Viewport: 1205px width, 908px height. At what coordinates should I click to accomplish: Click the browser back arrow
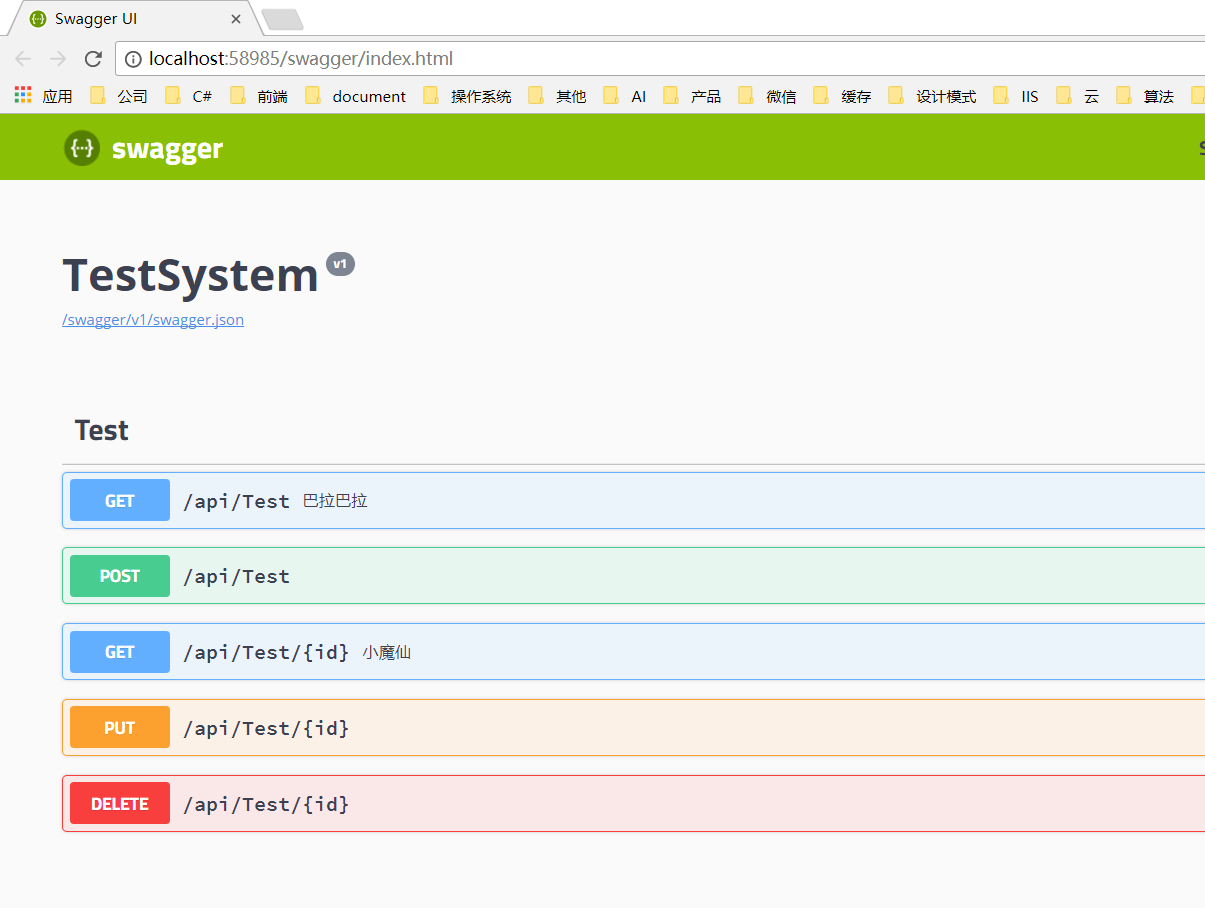pos(23,59)
